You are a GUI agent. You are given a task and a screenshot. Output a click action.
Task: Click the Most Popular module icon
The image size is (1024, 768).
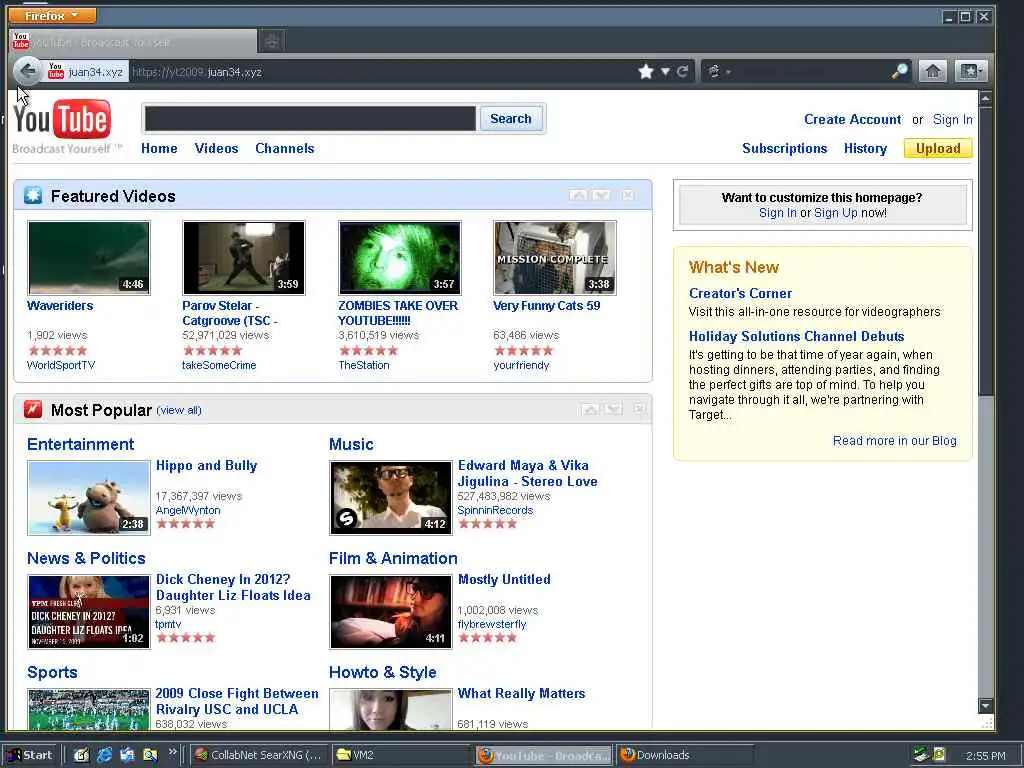33,409
